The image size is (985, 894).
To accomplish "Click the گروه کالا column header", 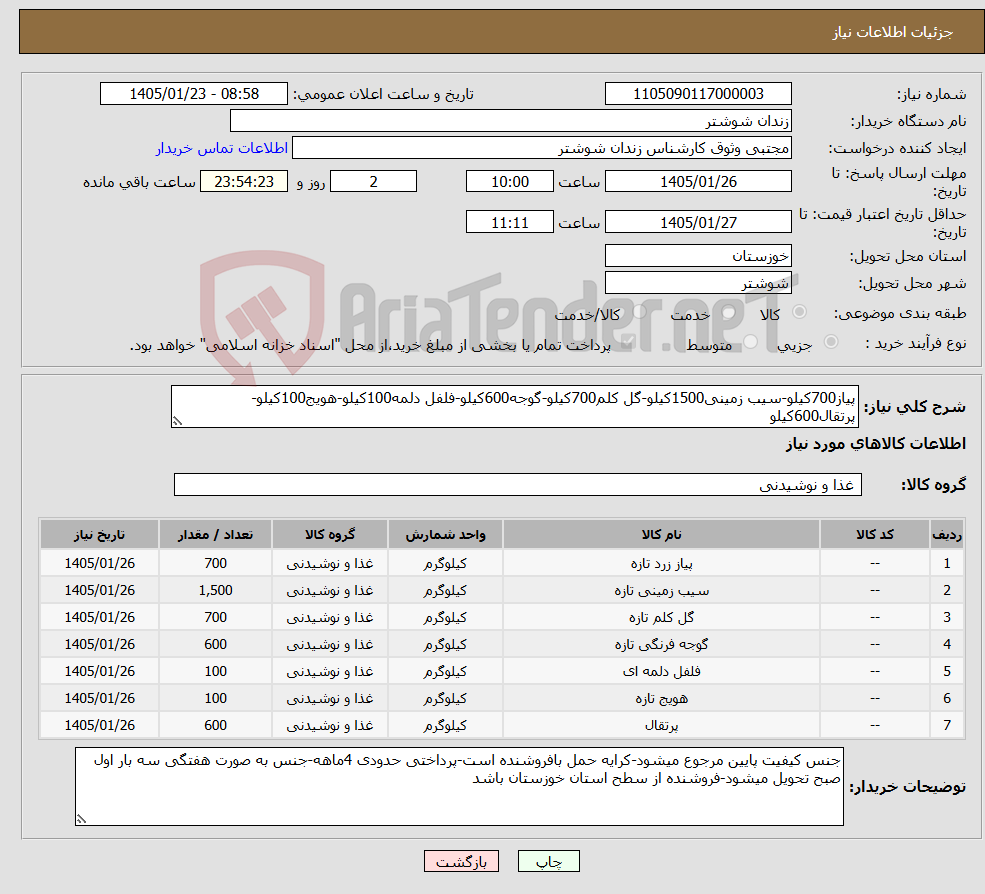I will pos(330,535).
